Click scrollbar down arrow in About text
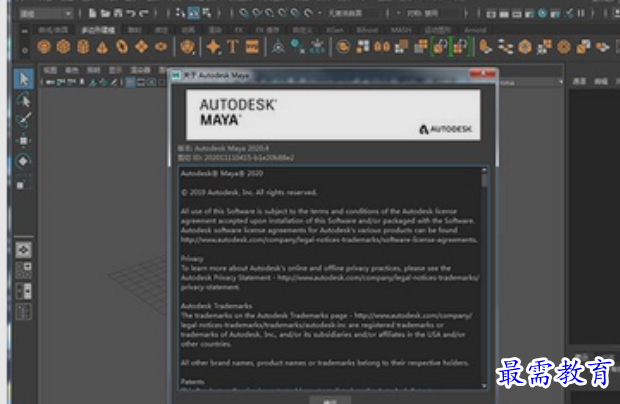 click(x=484, y=385)
